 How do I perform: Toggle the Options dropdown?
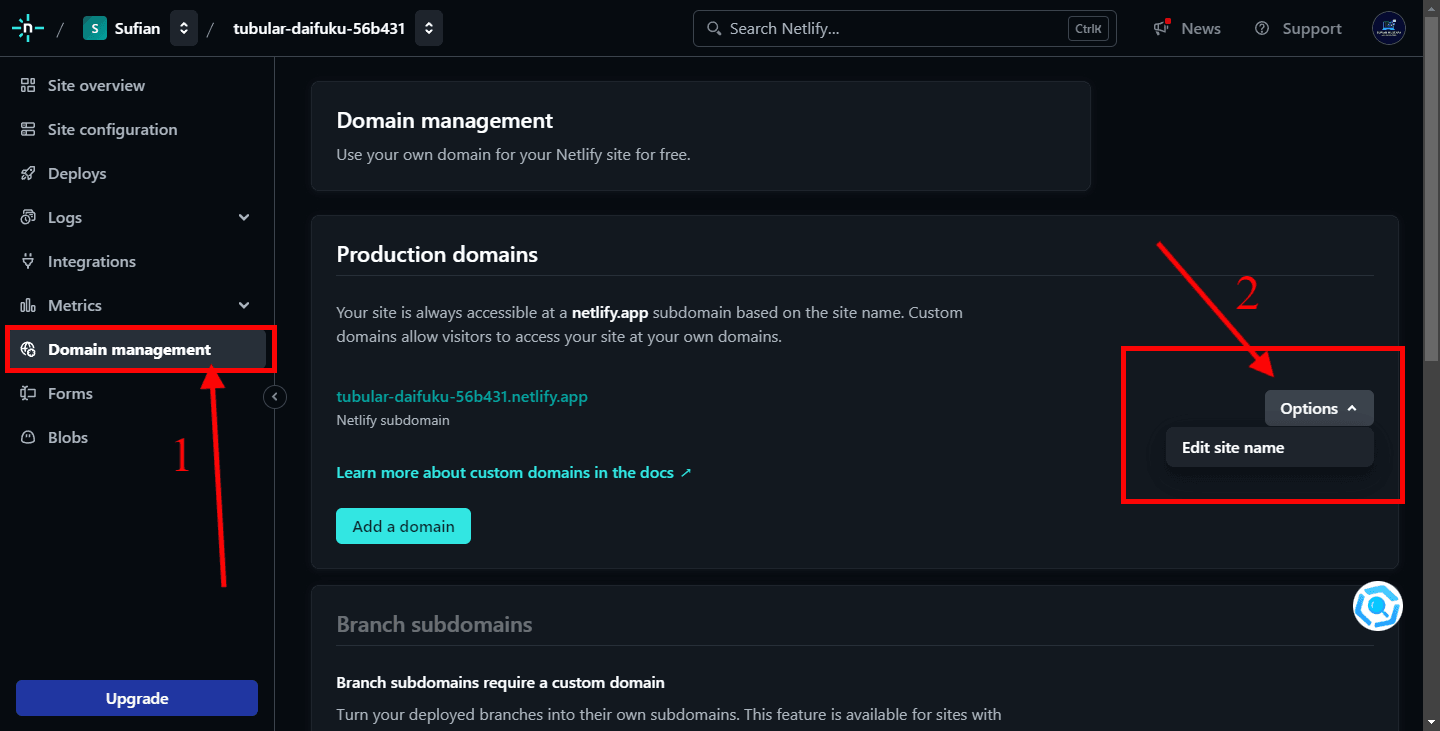[1319, 408]
